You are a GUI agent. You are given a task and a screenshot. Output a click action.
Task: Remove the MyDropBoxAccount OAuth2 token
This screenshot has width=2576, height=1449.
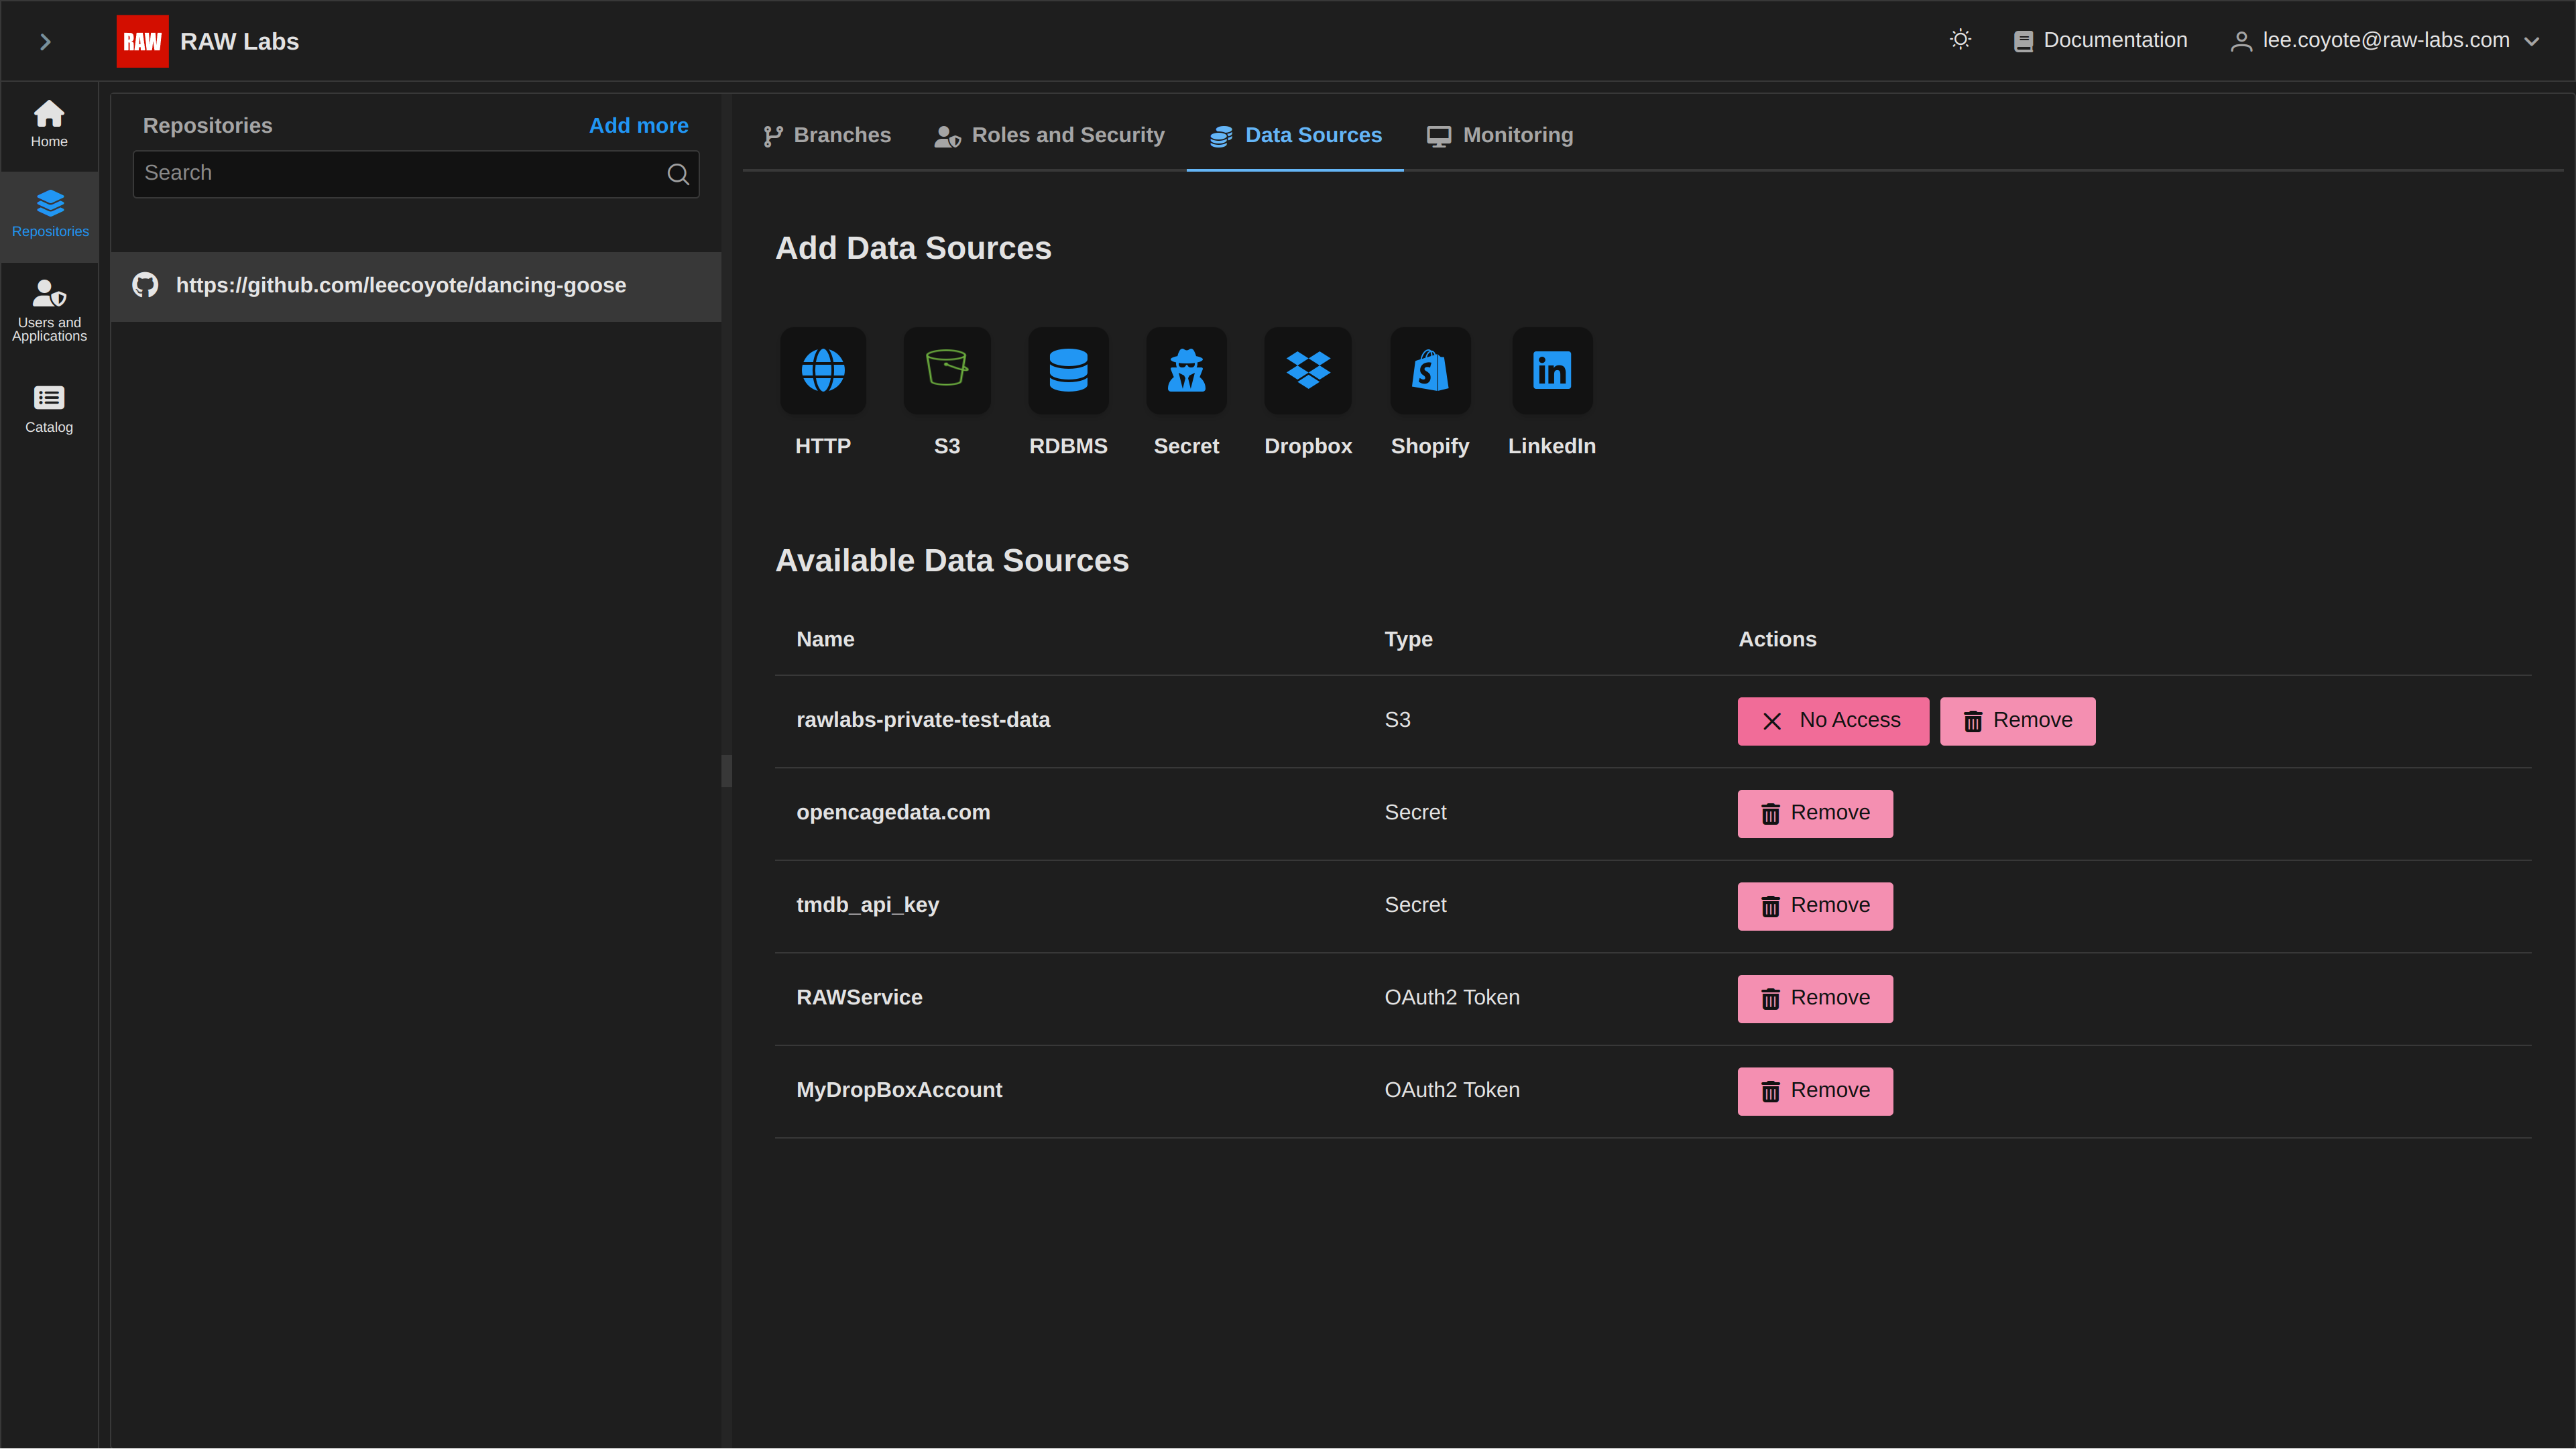pos(1815,1091)
